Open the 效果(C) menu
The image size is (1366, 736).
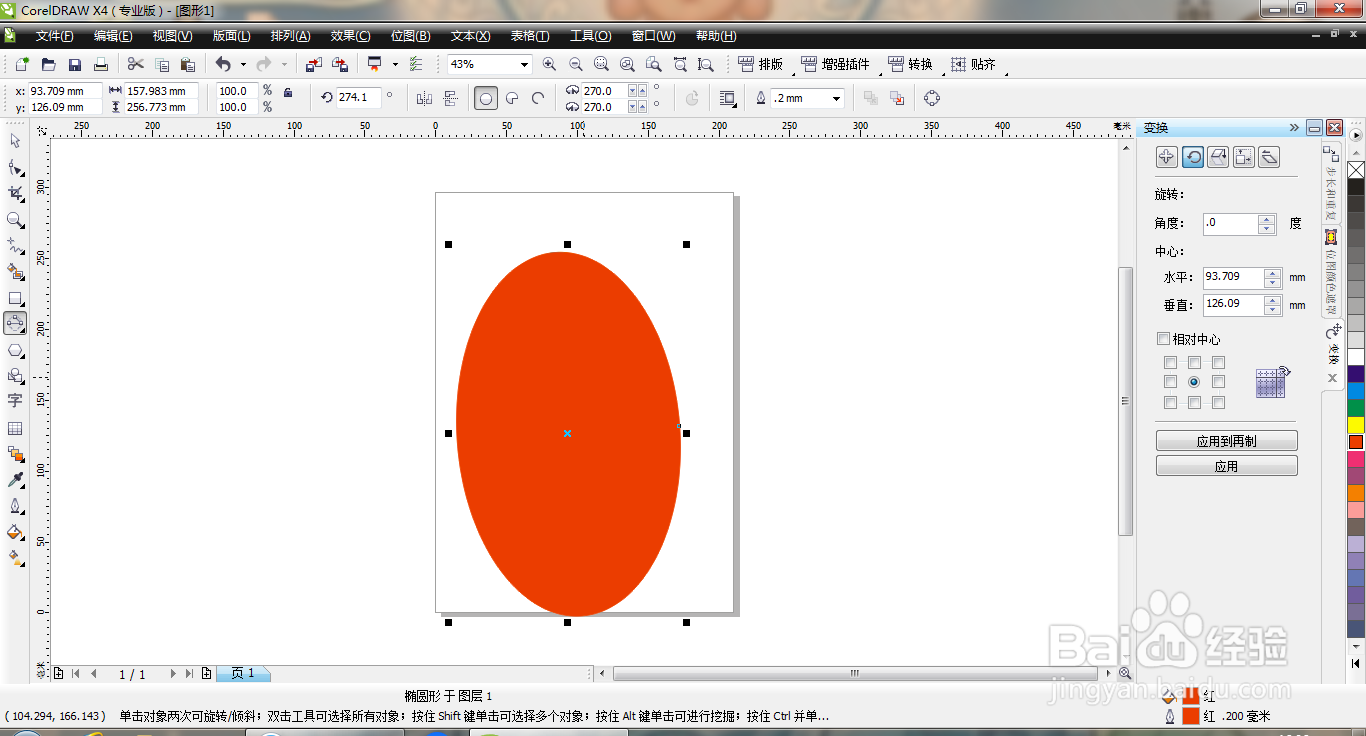coord(350,36)
